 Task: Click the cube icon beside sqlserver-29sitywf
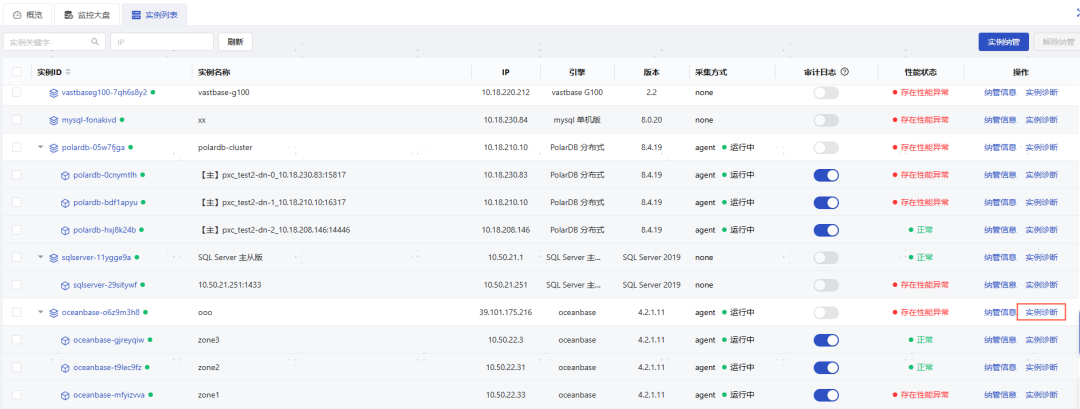pyautogui.click(x=66, y=285)
